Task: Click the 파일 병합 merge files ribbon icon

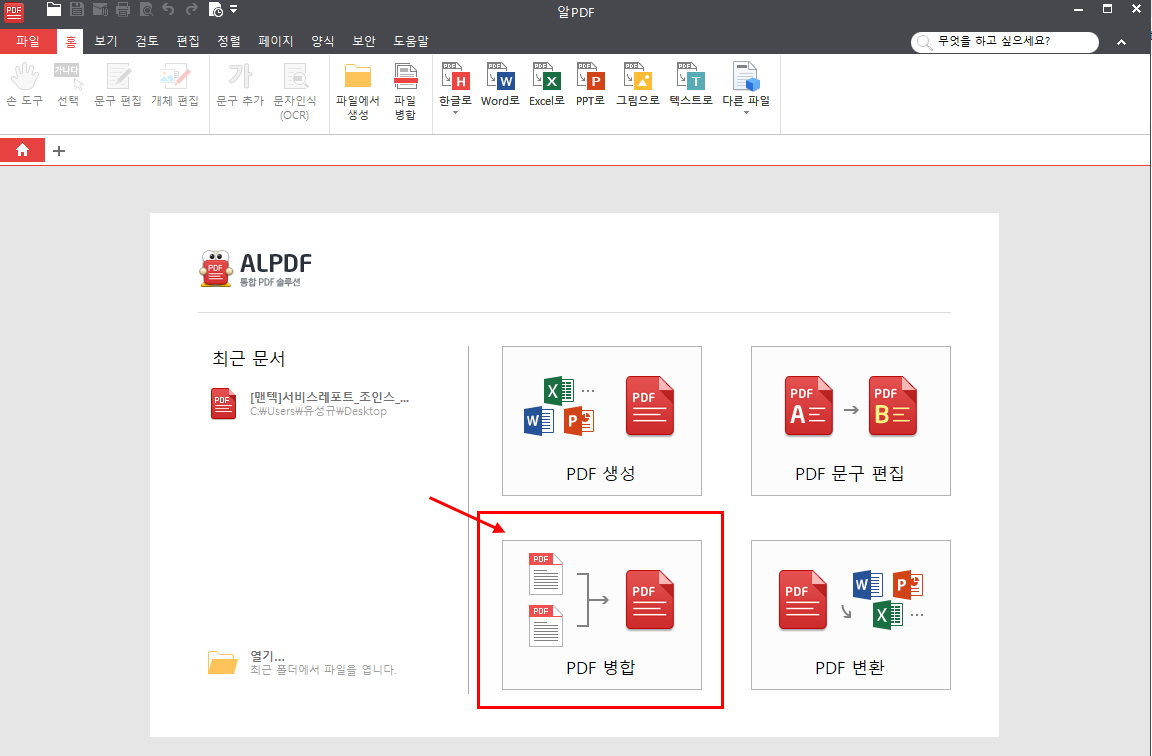Action: tap(405, 92)
